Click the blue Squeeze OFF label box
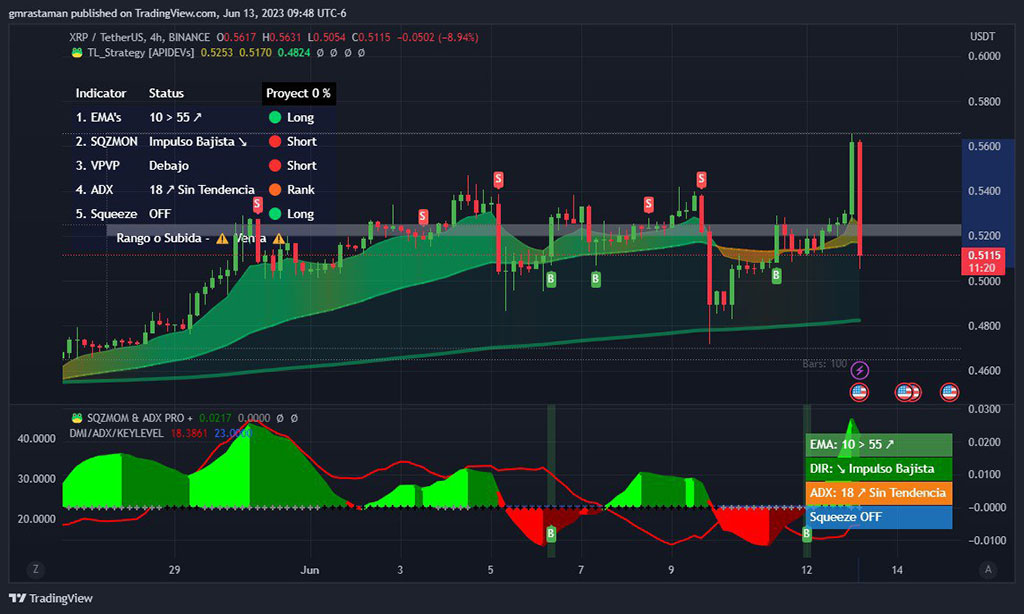This screenshot has height=614, width=1024. 878,517
